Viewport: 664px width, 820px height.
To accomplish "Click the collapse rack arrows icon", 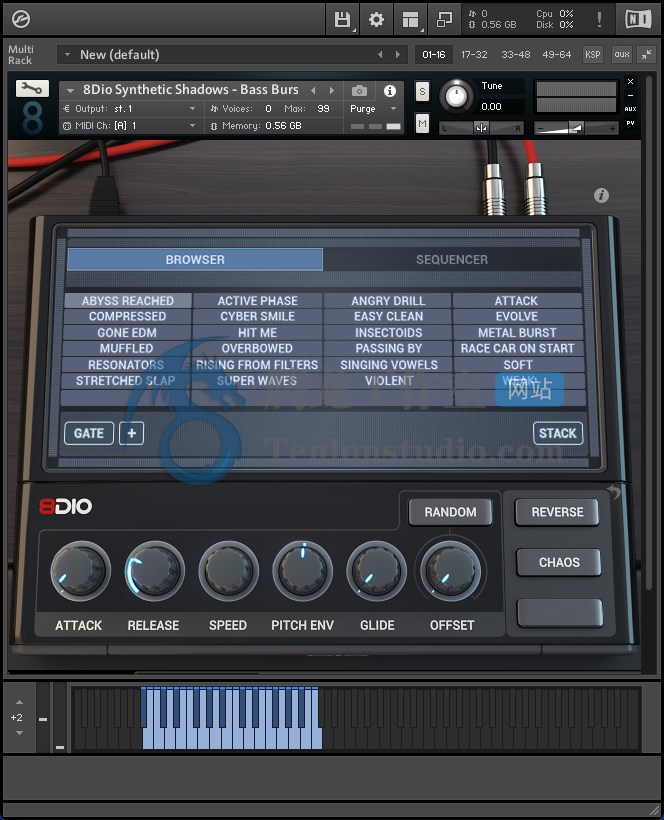I will [x=647, y=54].
